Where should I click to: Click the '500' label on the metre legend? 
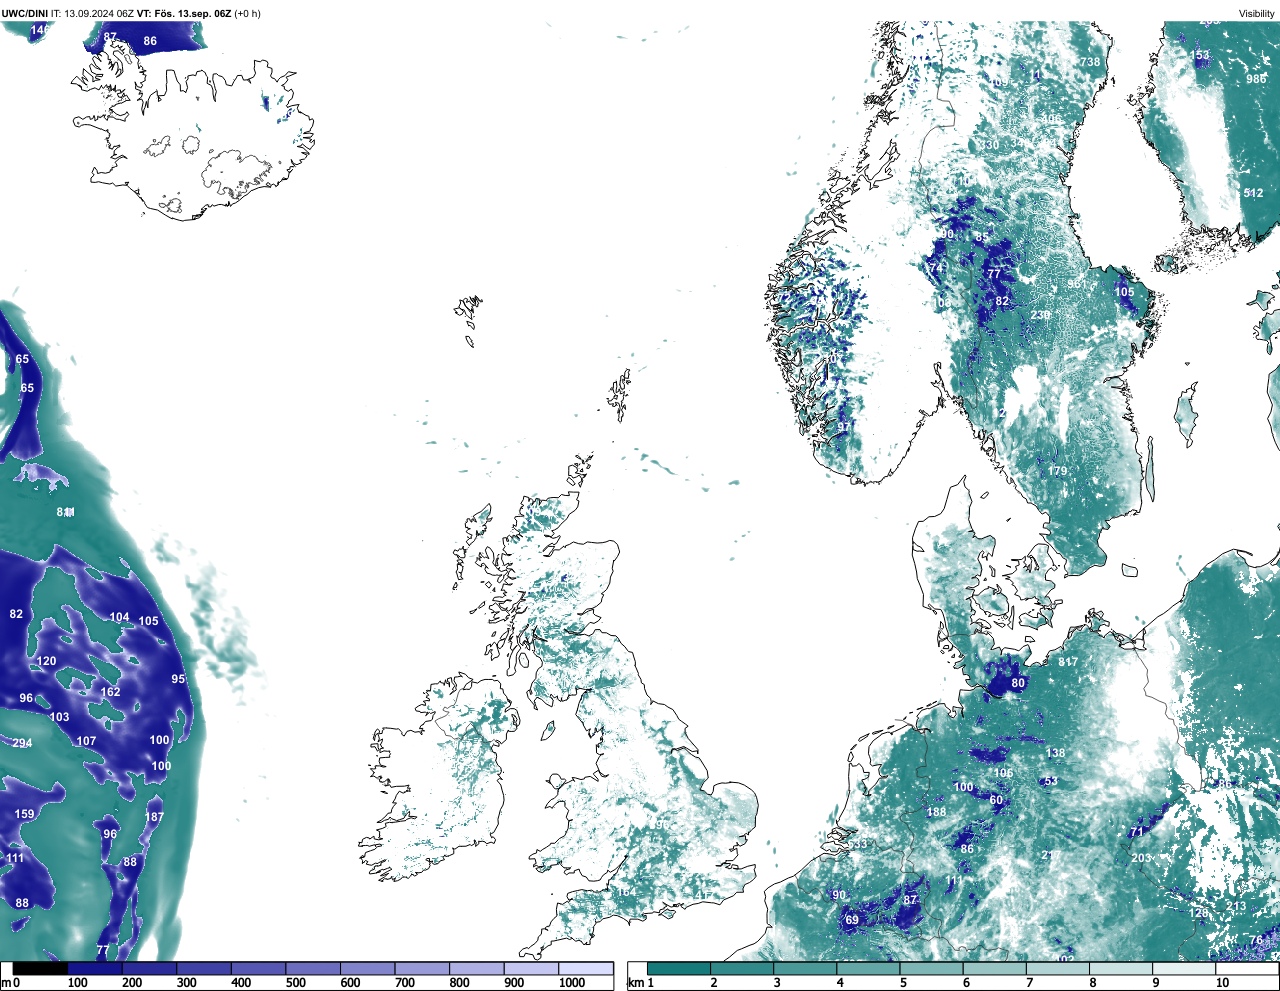[295, 983]
